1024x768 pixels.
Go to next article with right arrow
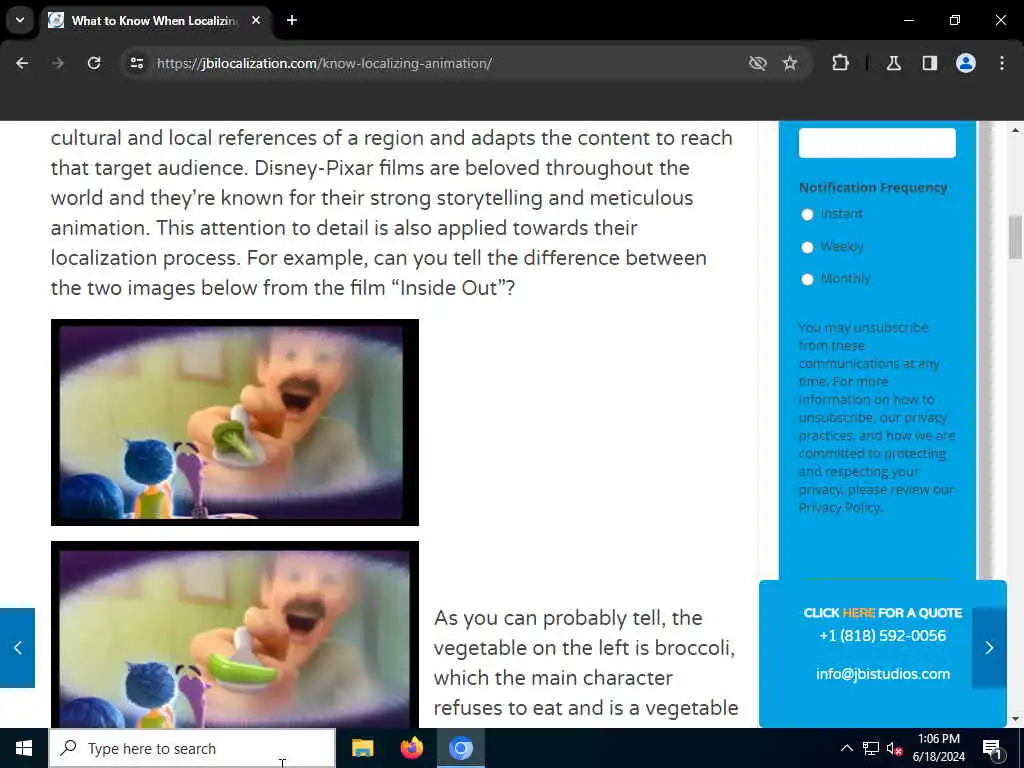[x=989, y=648]
